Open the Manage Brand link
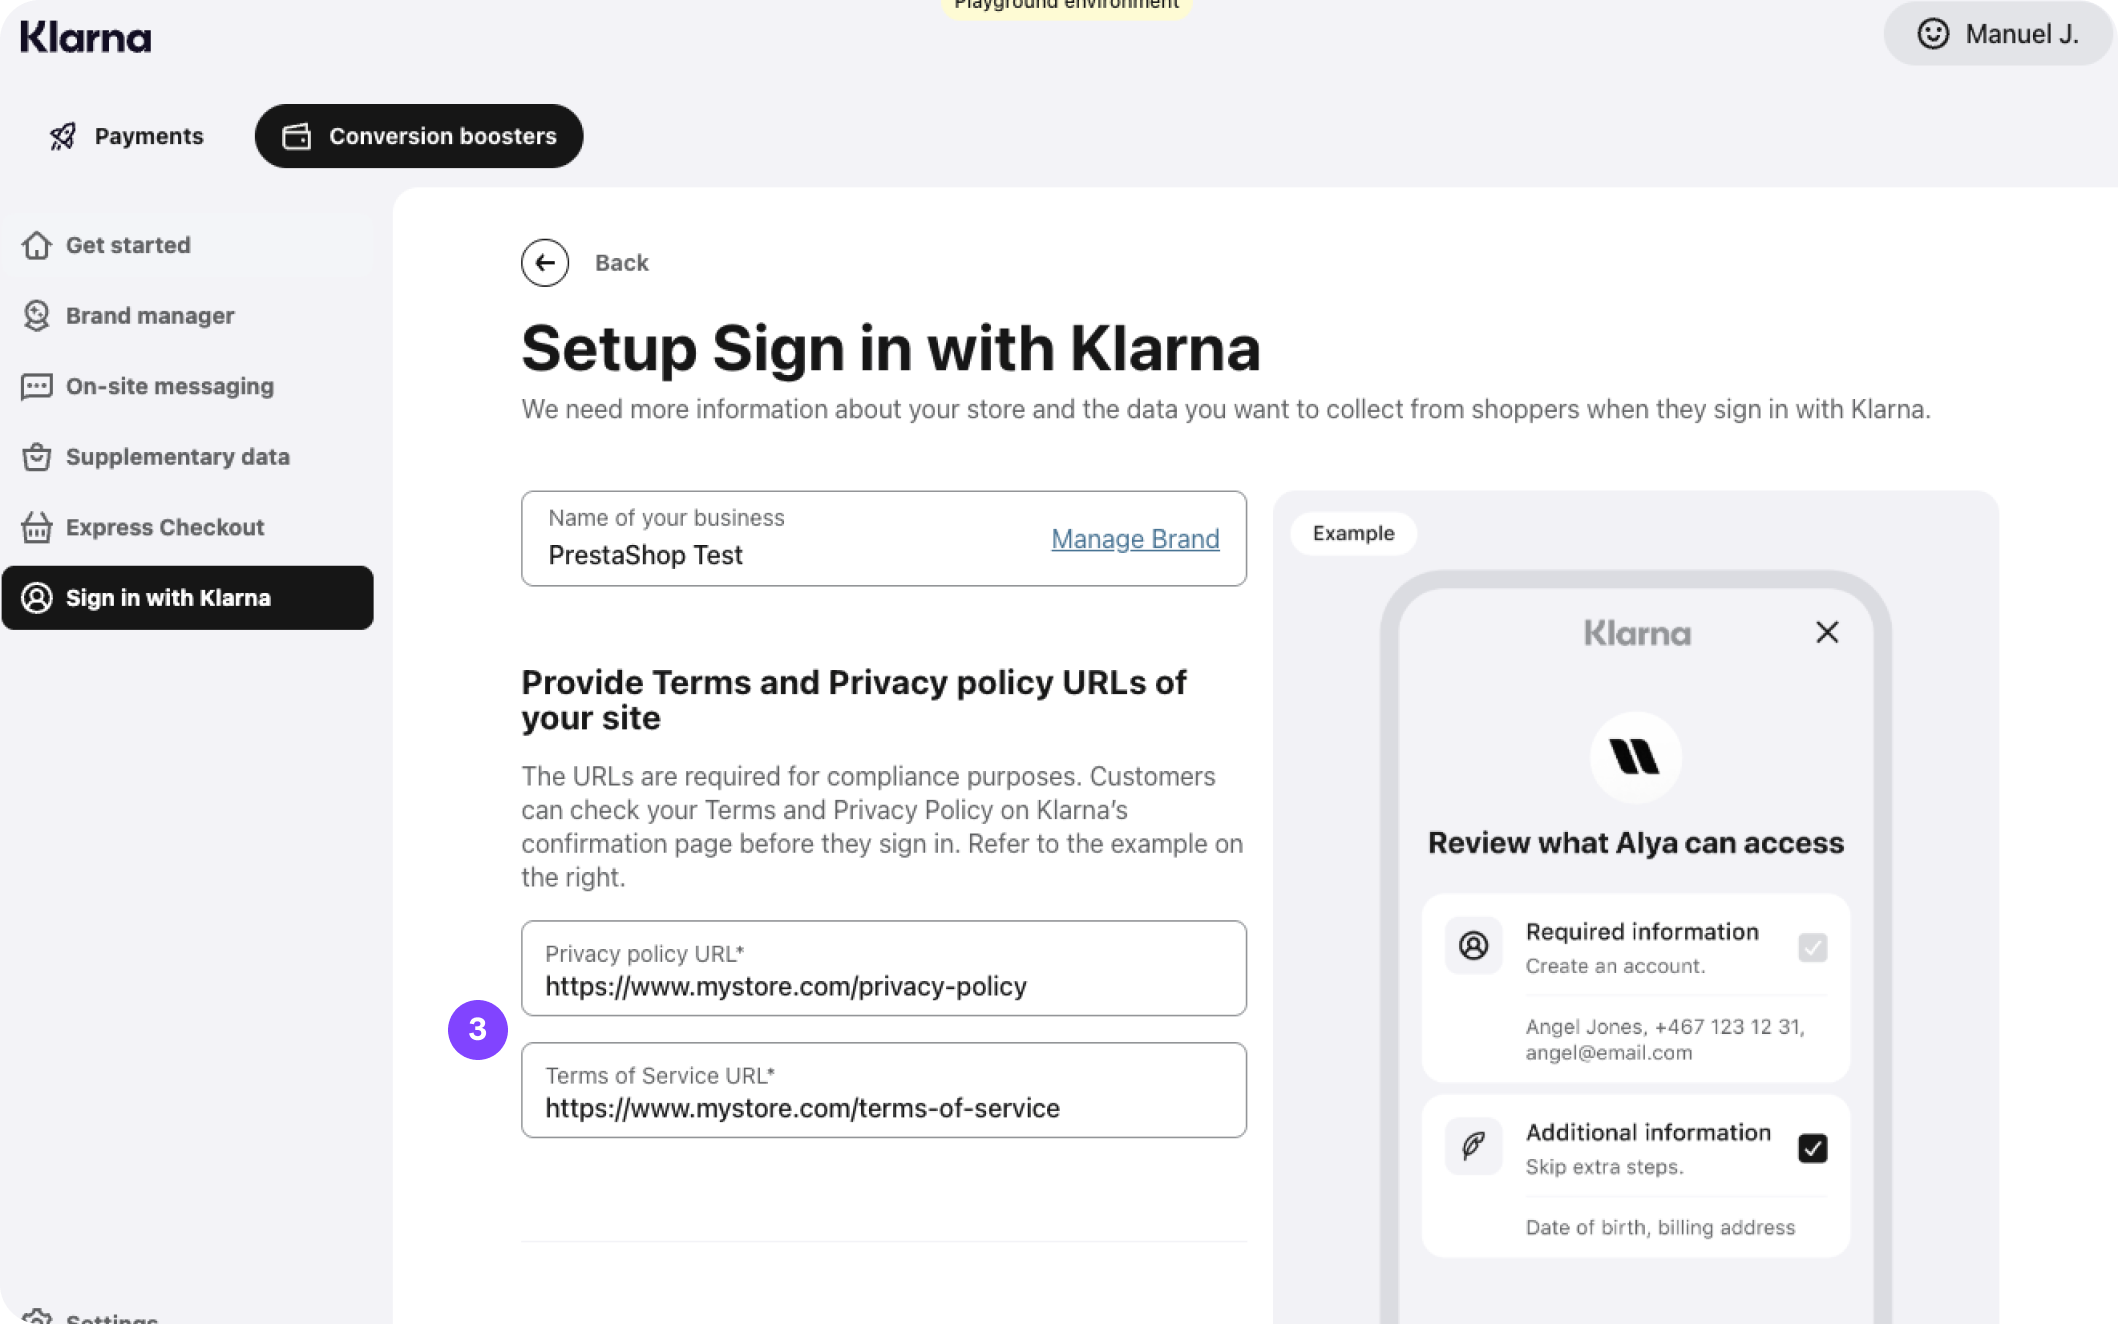 (1135, 539)
